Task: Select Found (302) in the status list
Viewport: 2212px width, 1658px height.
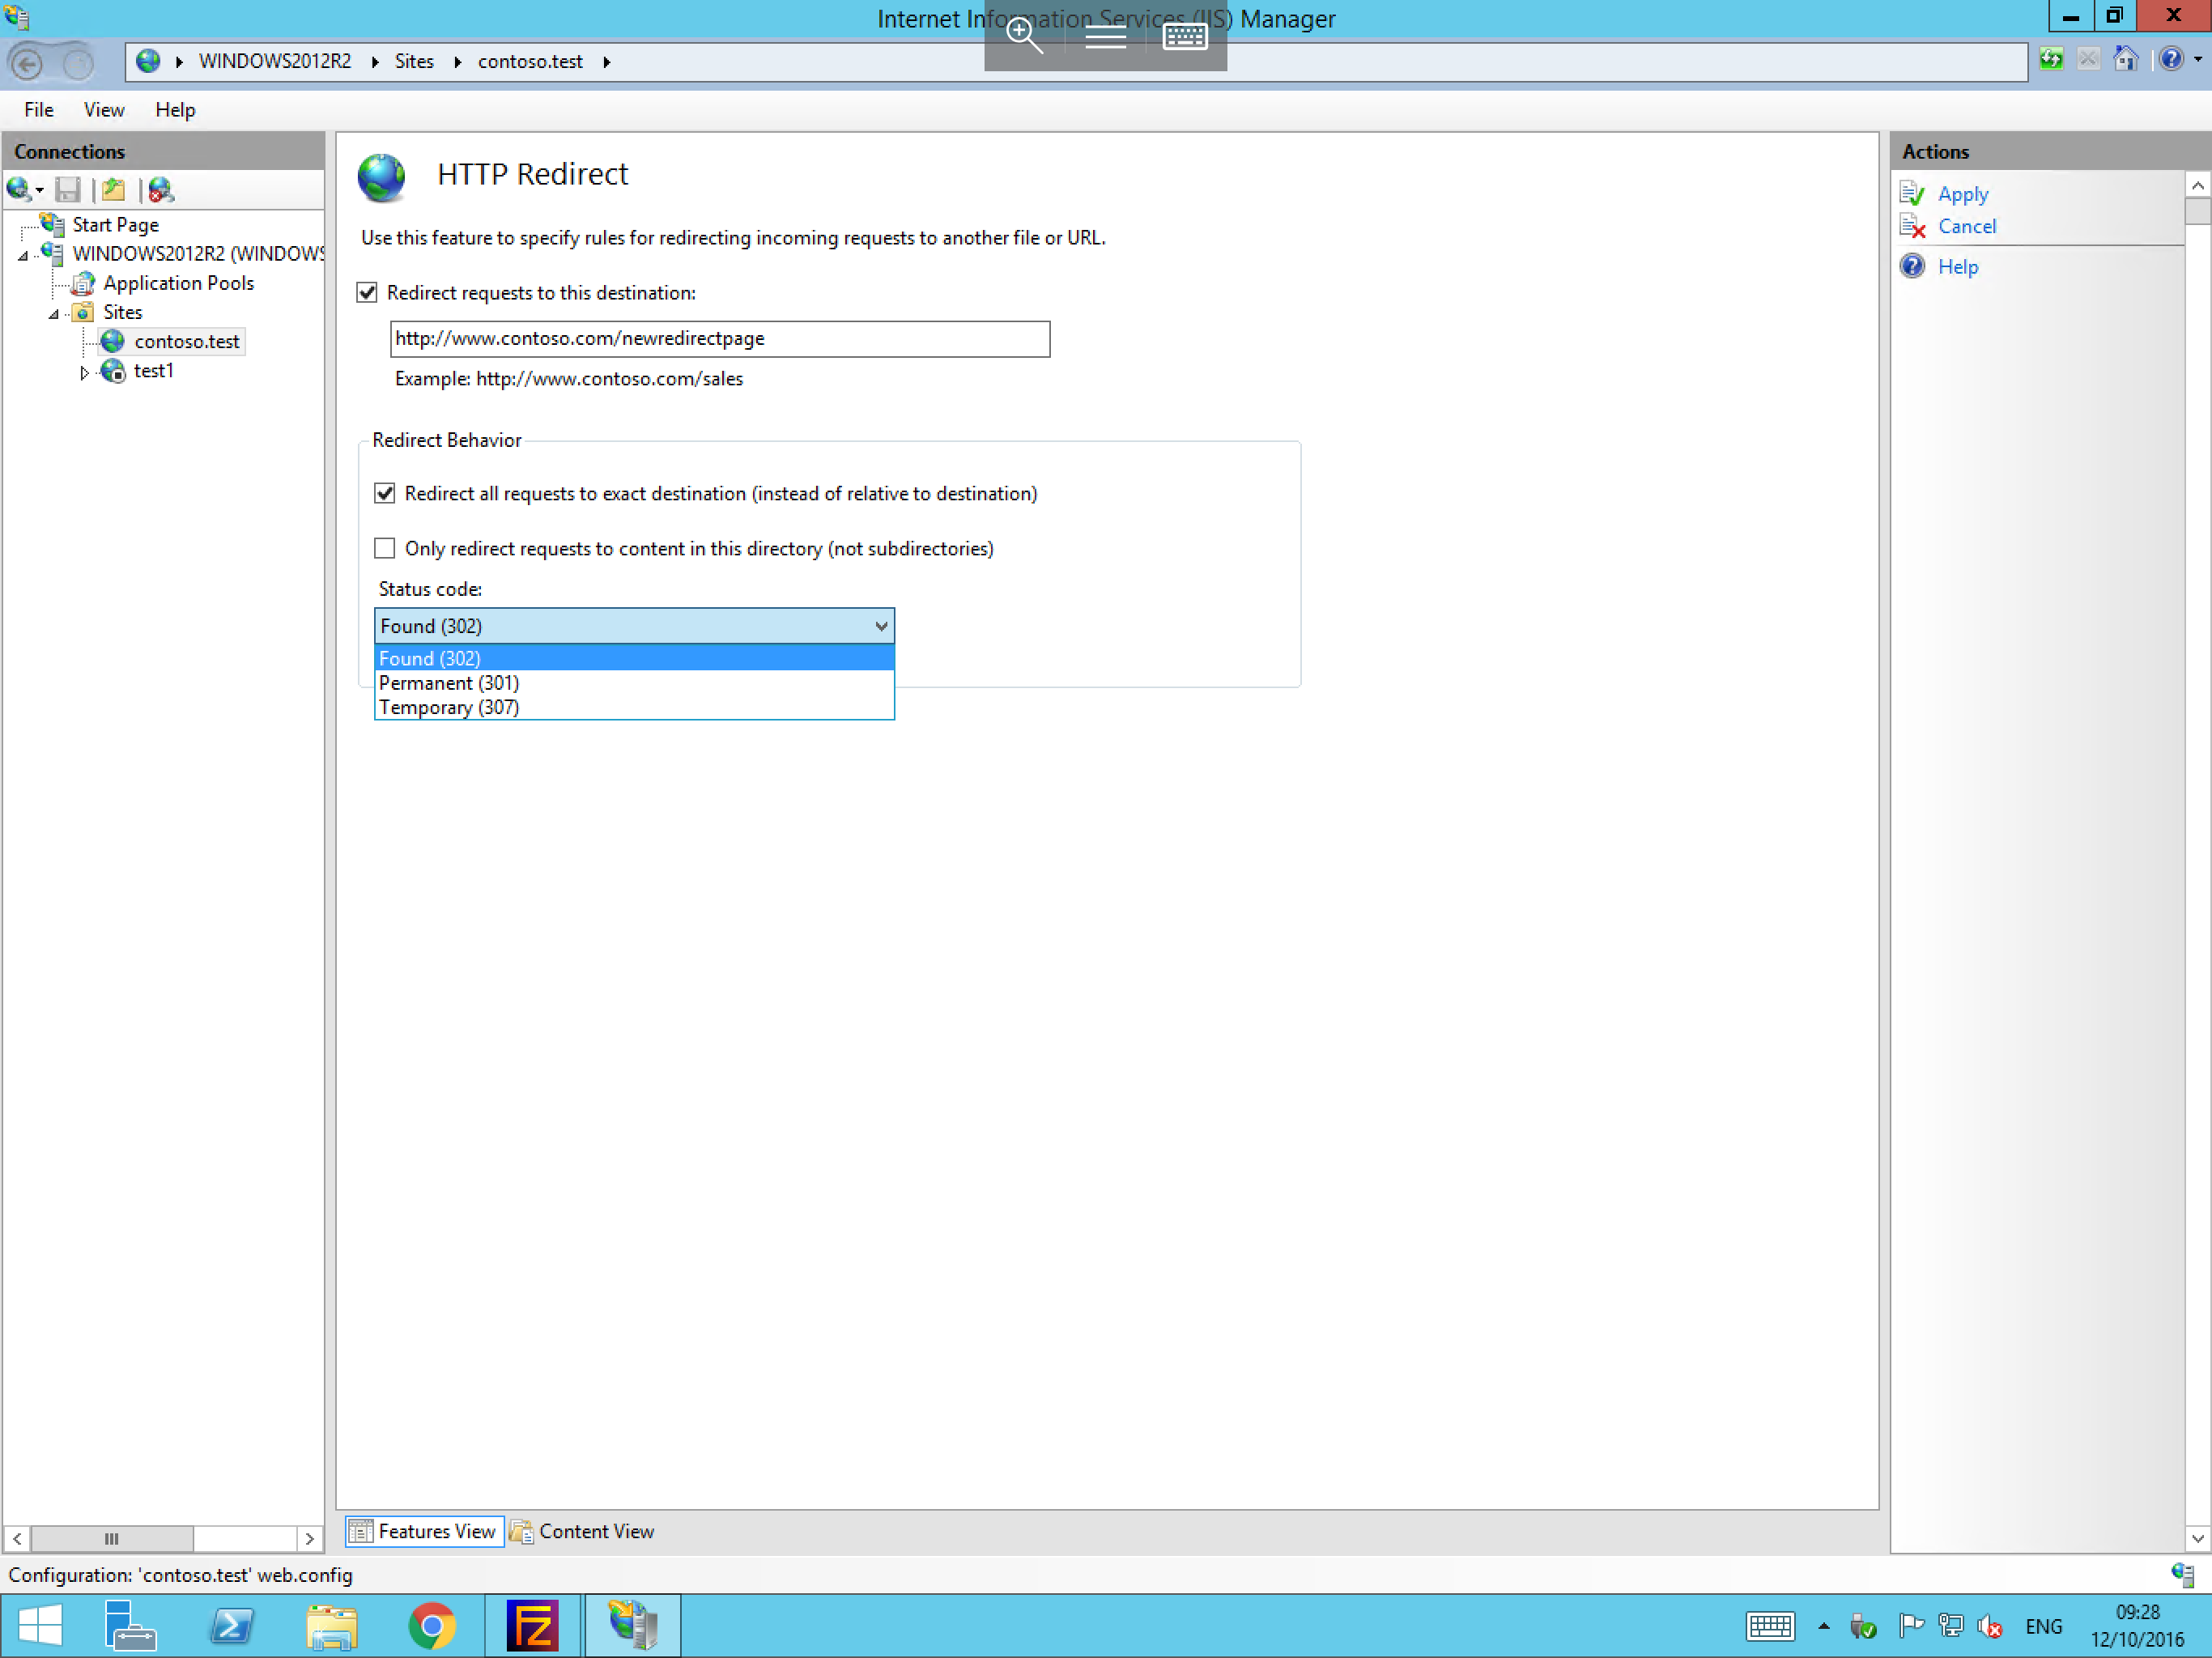Action: coord(634,658)
